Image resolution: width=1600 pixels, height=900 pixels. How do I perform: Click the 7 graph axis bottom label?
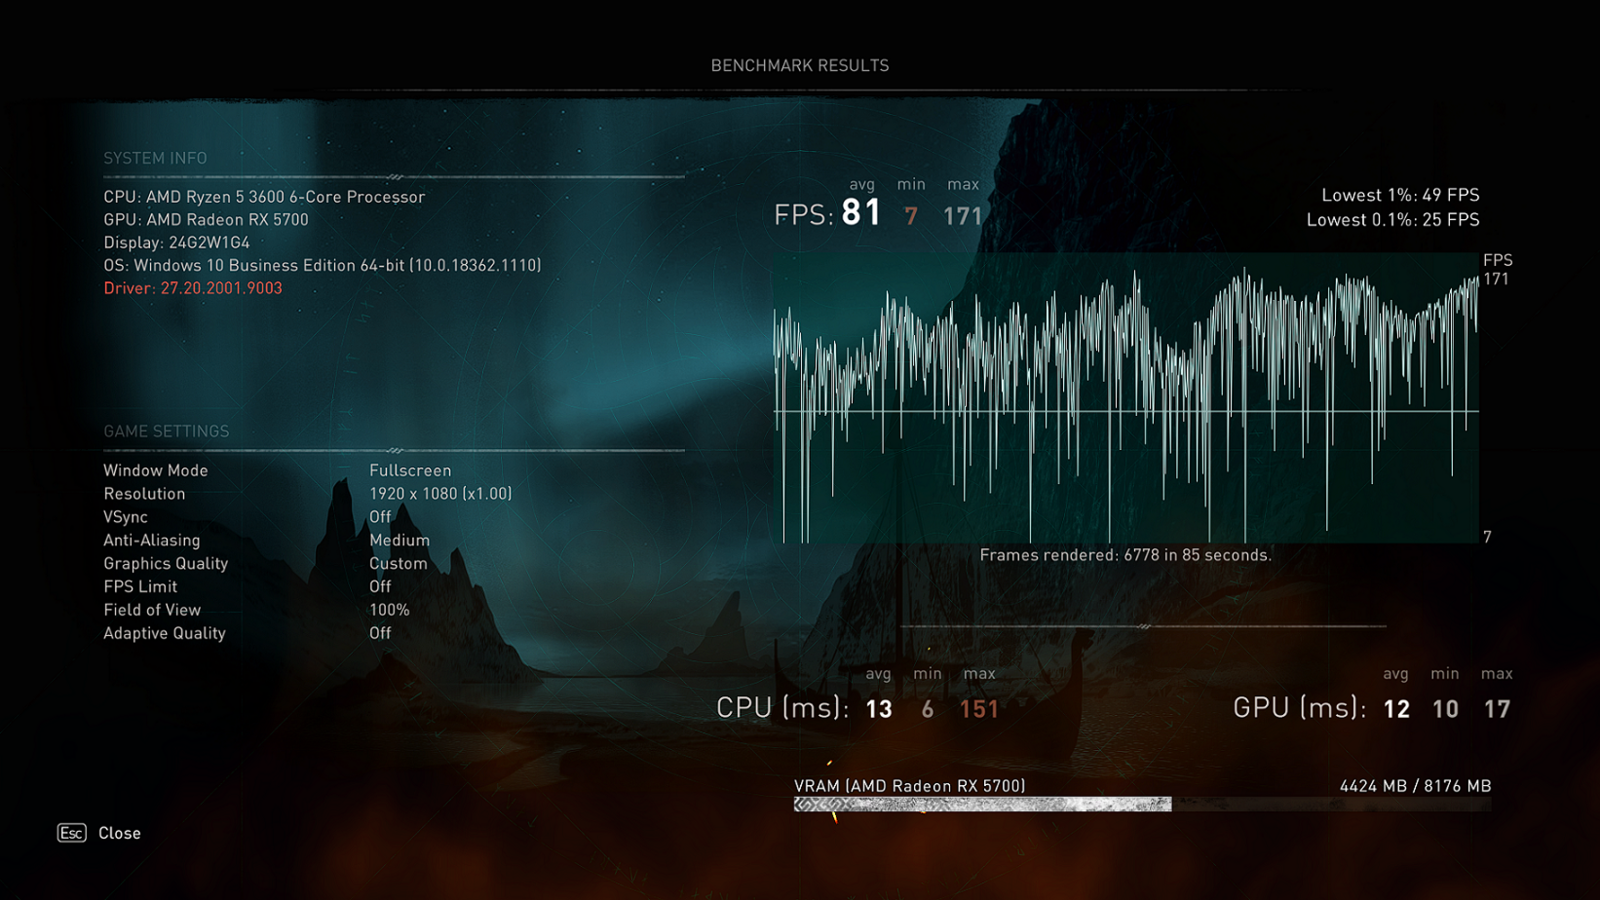1487,537
